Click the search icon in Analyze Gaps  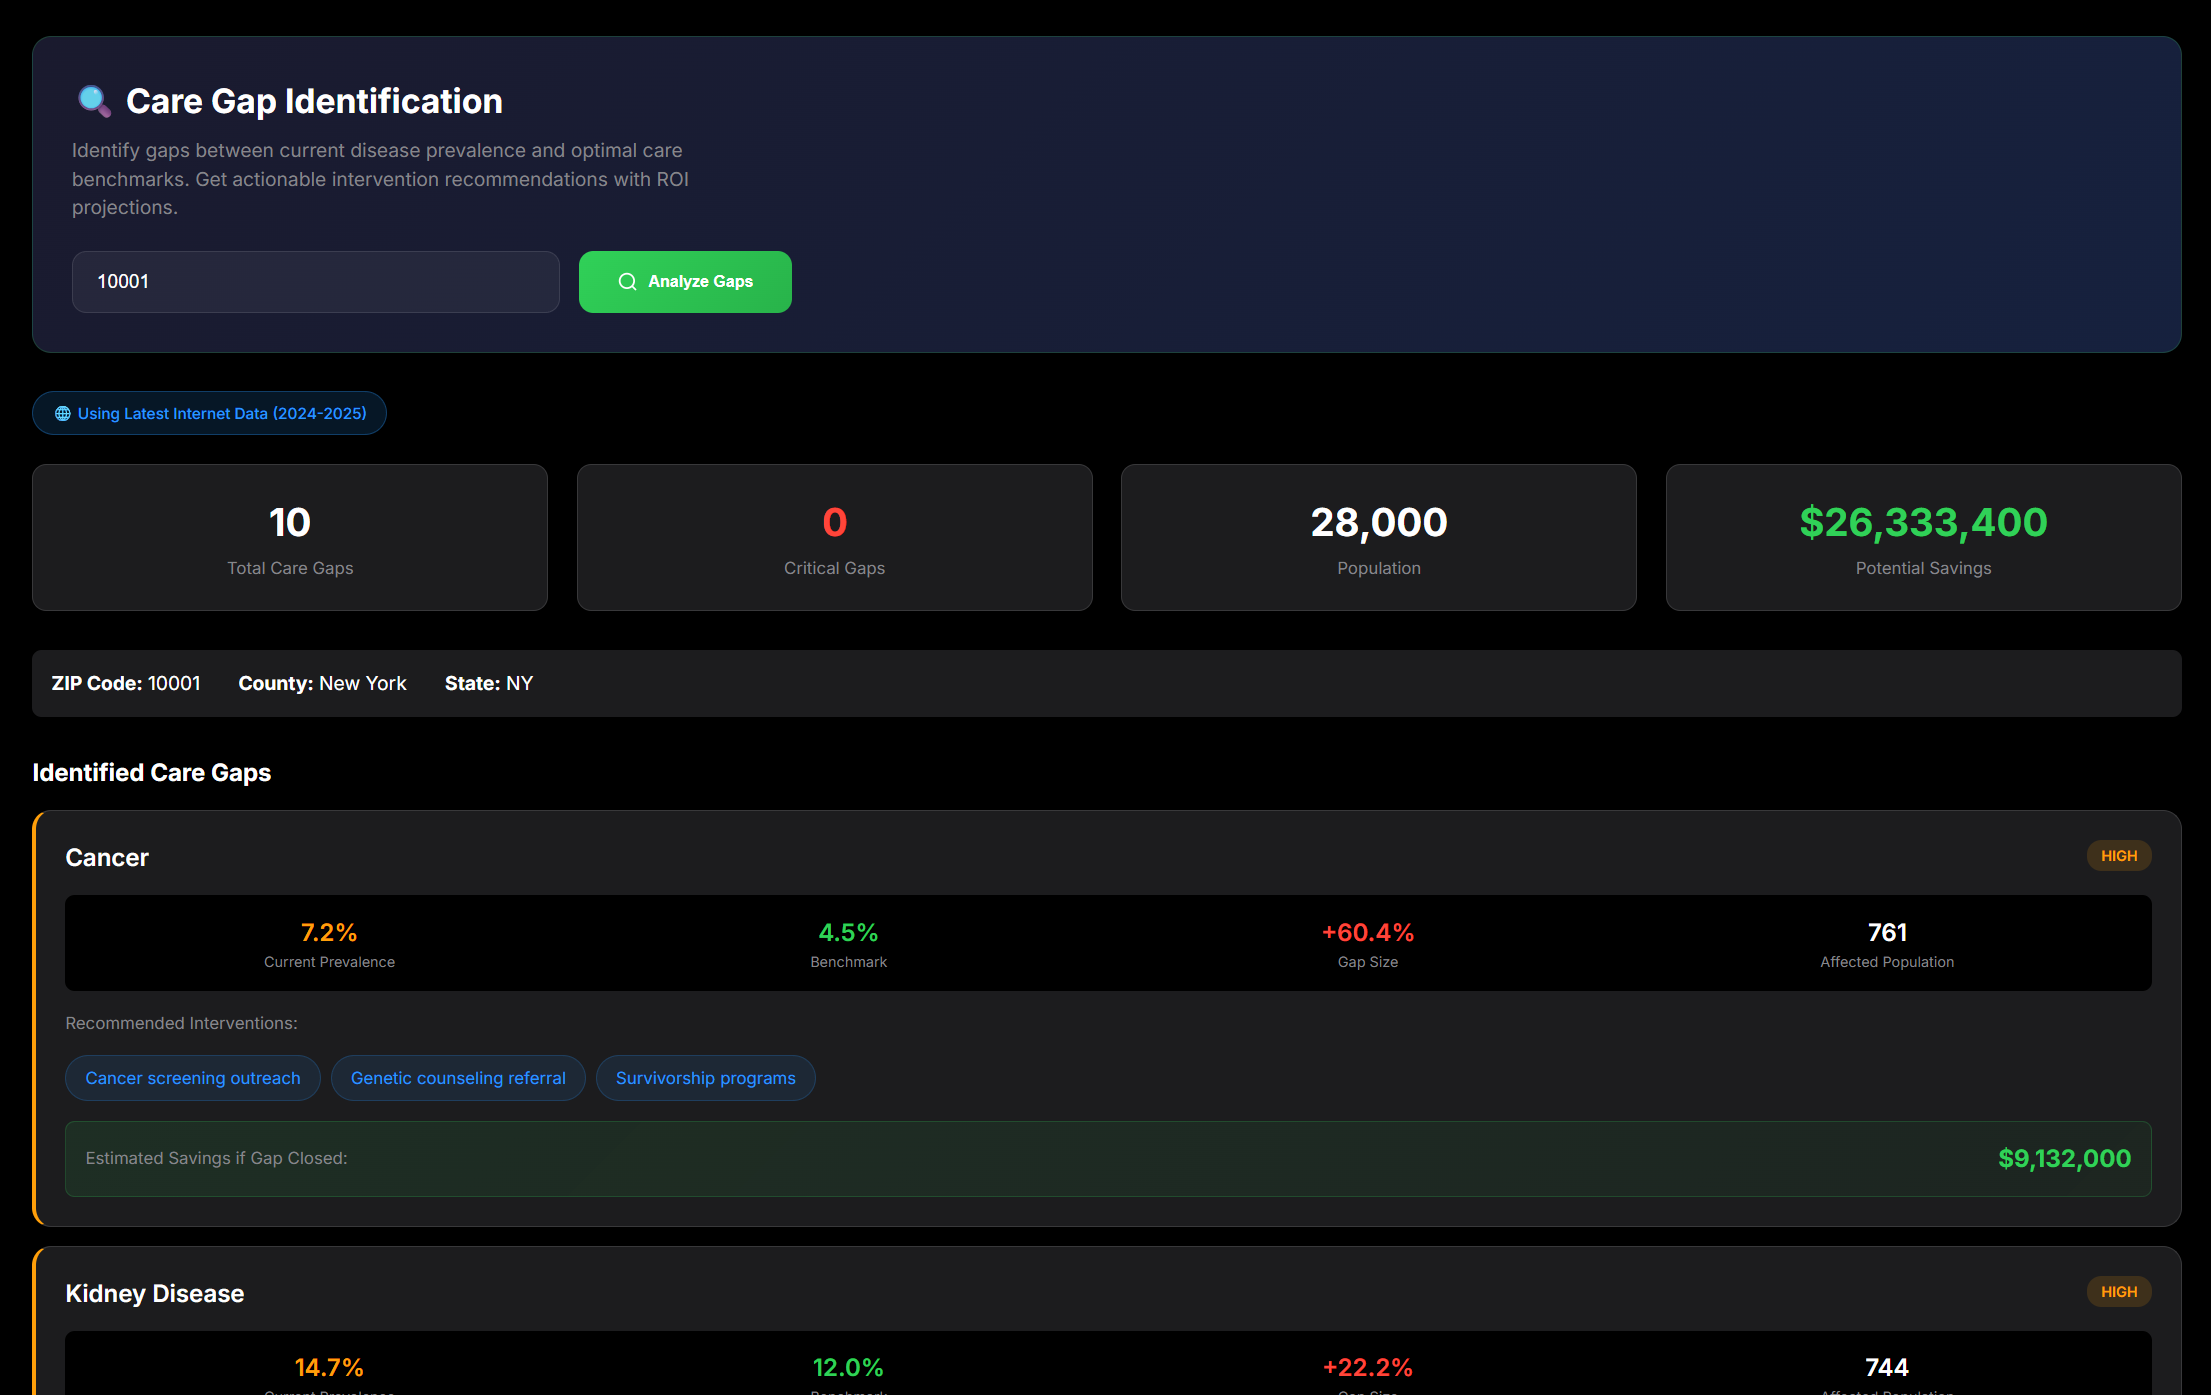tap(627, 282)
